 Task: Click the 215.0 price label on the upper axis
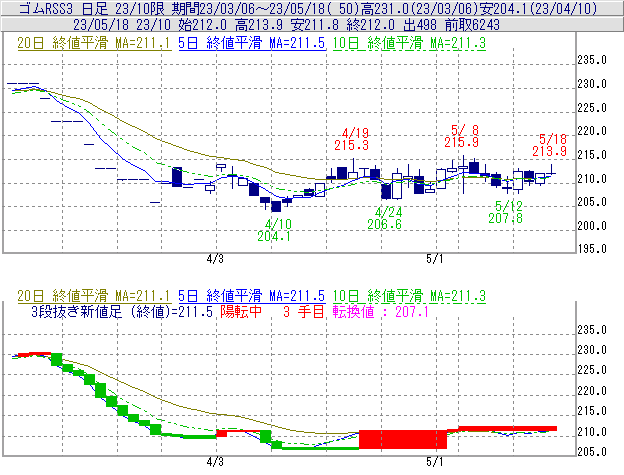click(x=592, y=155)
